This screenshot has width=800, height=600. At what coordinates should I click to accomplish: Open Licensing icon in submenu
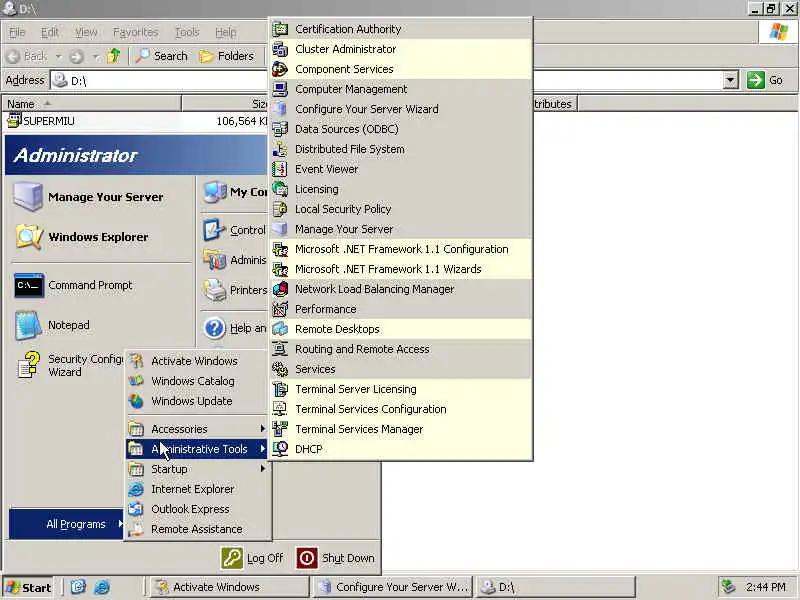coord(280,189)
